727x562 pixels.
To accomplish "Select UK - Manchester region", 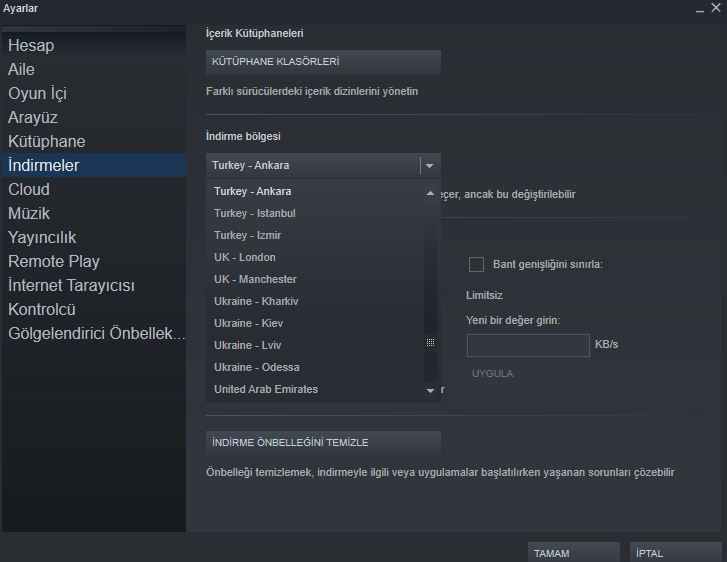I will tap(315, 279).
